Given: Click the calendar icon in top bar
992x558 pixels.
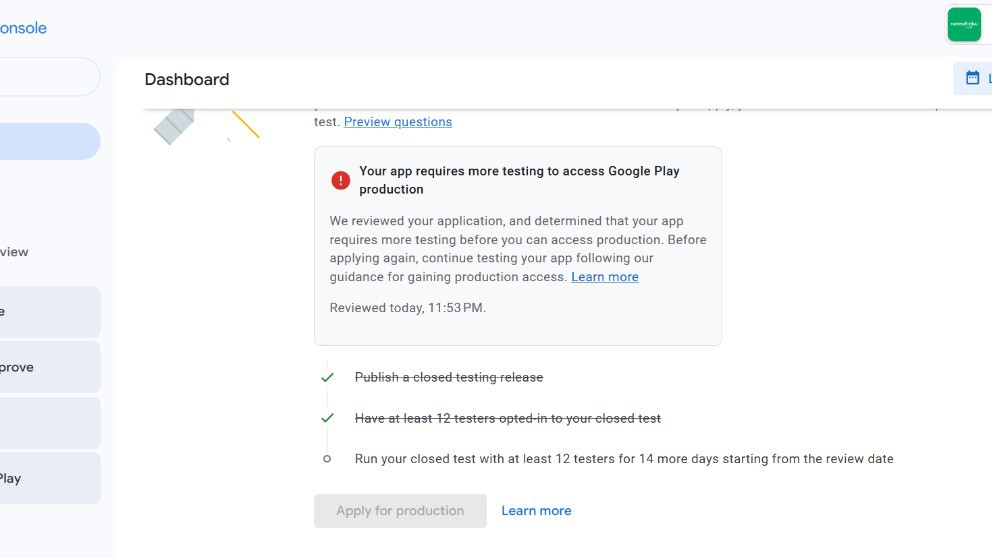Looking at the screenshot, I should [972, 78].
